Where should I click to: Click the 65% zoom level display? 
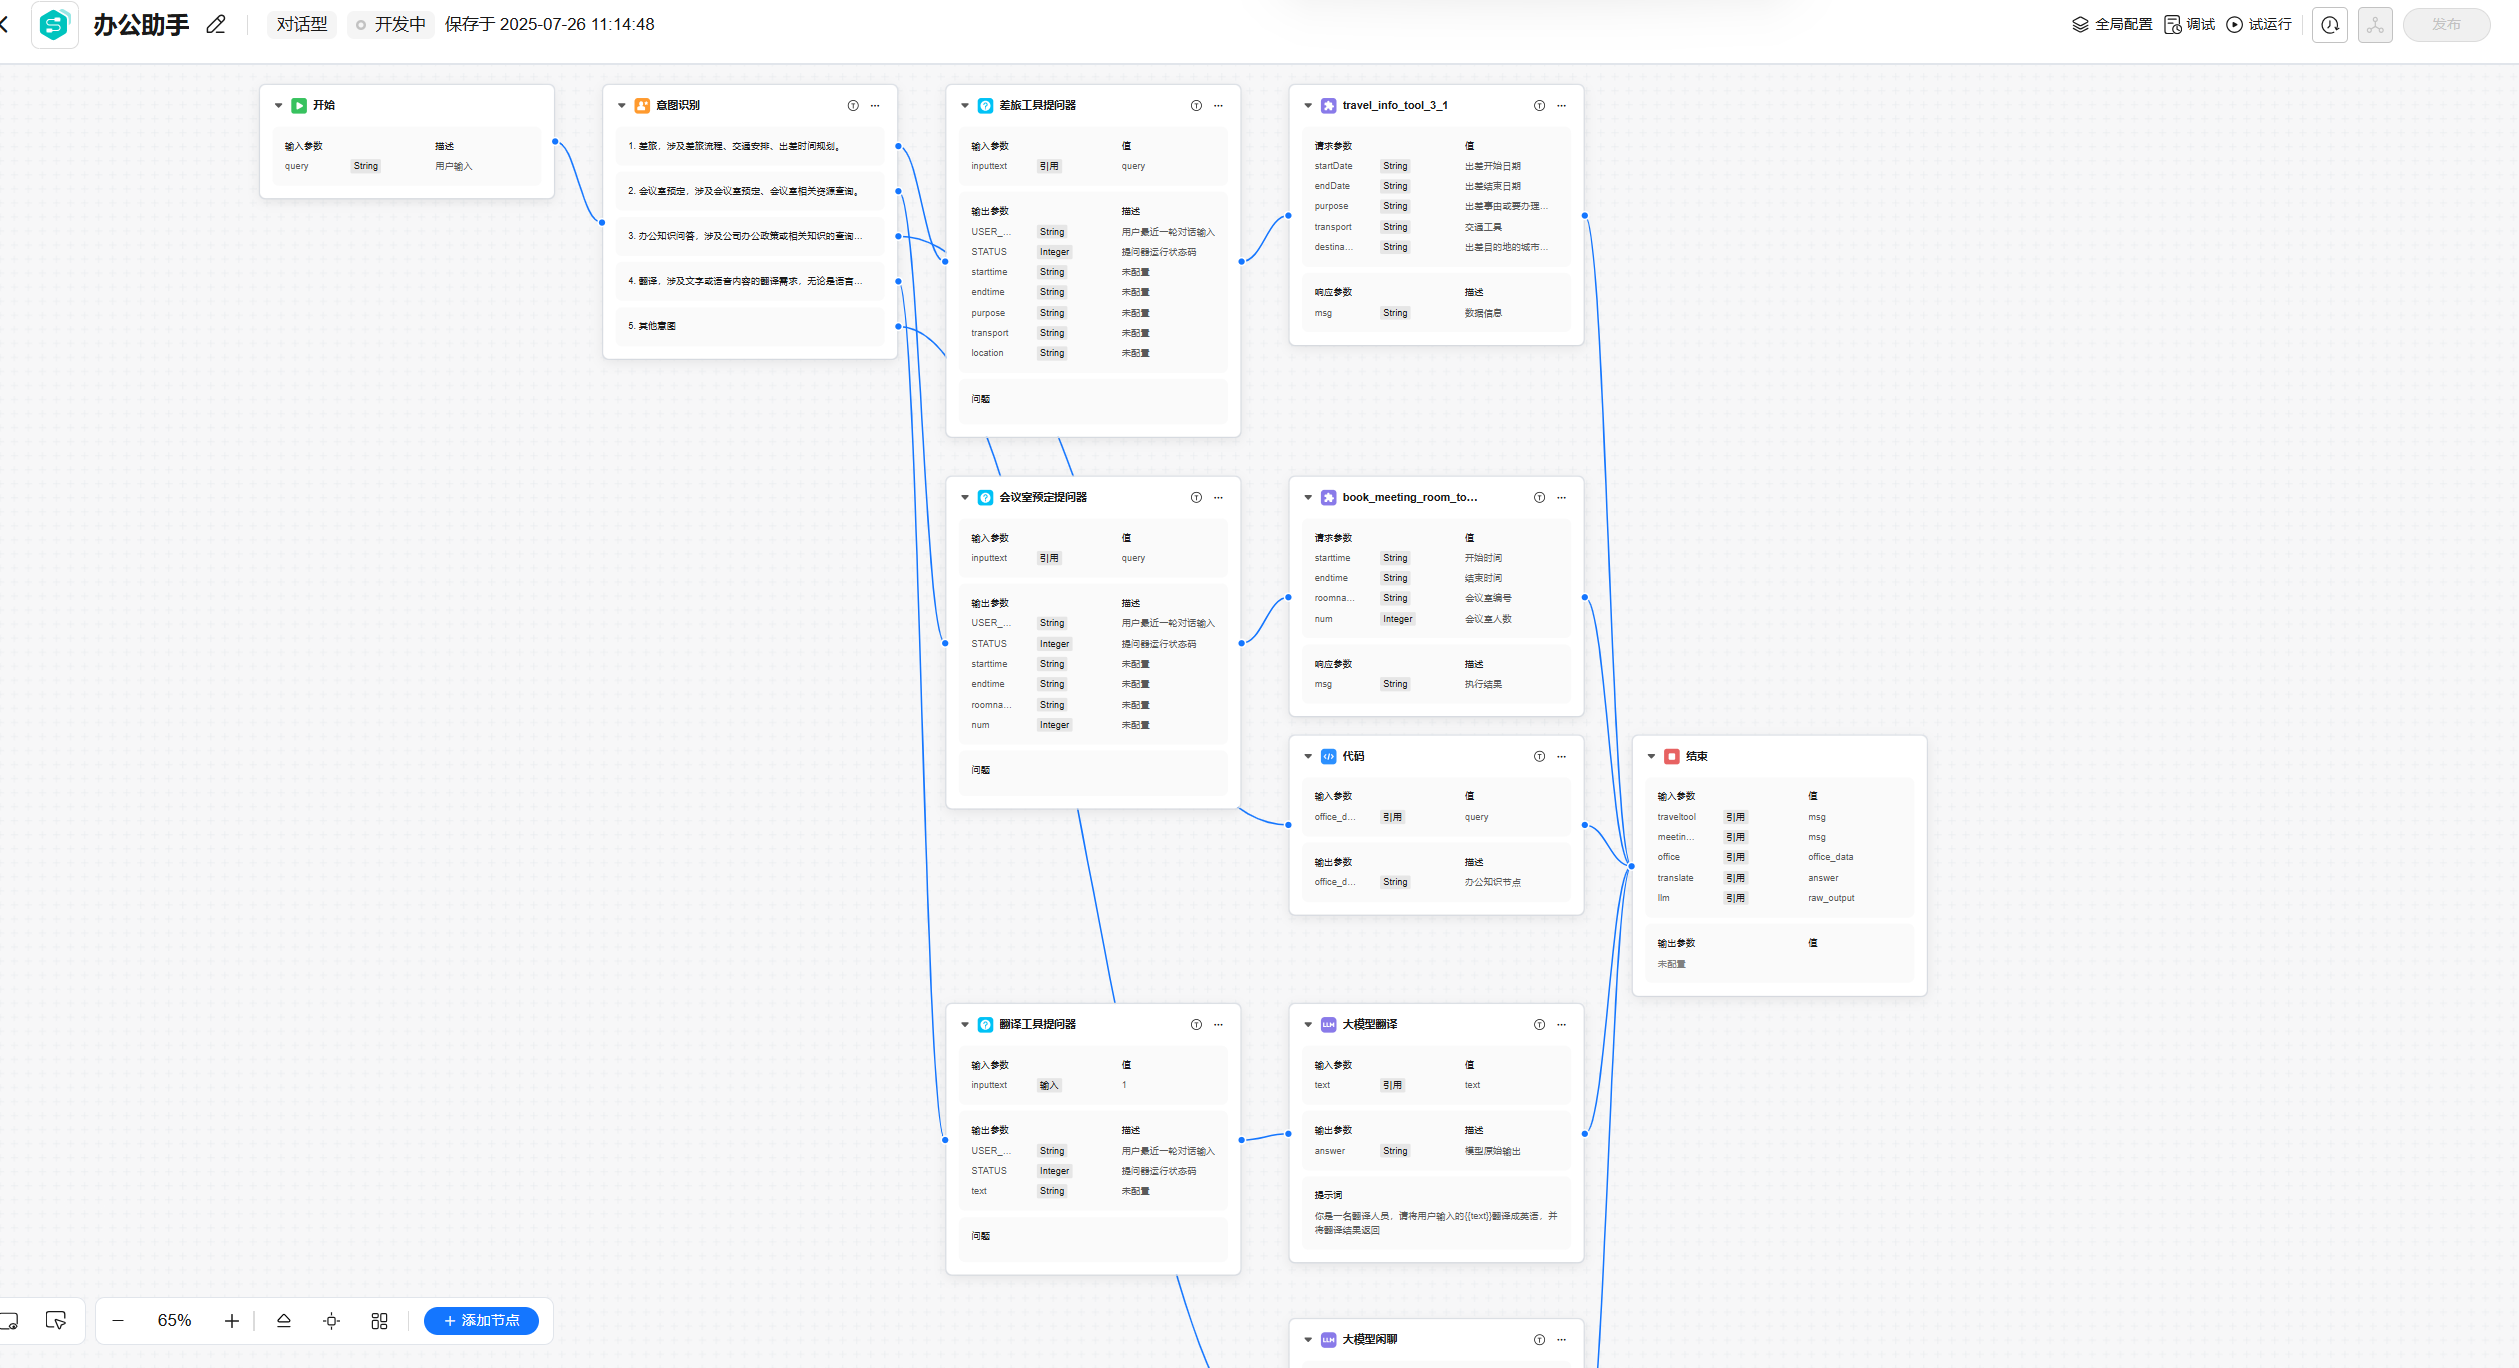point(174,1321)
